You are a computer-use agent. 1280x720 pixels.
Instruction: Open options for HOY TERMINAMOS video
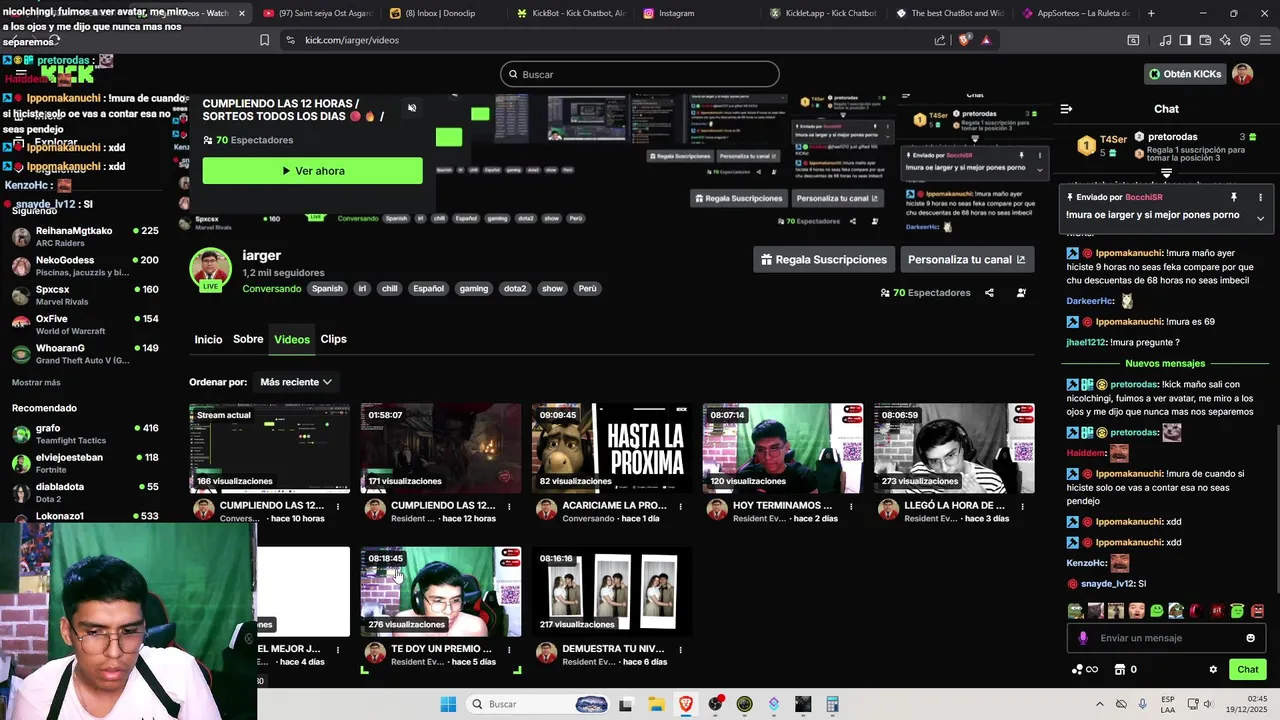pos(851,506)
